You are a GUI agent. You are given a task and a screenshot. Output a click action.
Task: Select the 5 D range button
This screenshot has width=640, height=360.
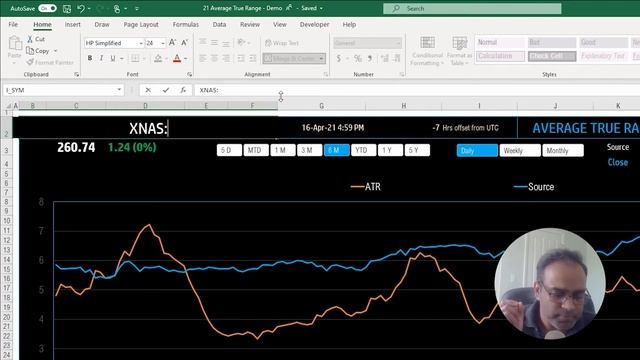(229, 150)
